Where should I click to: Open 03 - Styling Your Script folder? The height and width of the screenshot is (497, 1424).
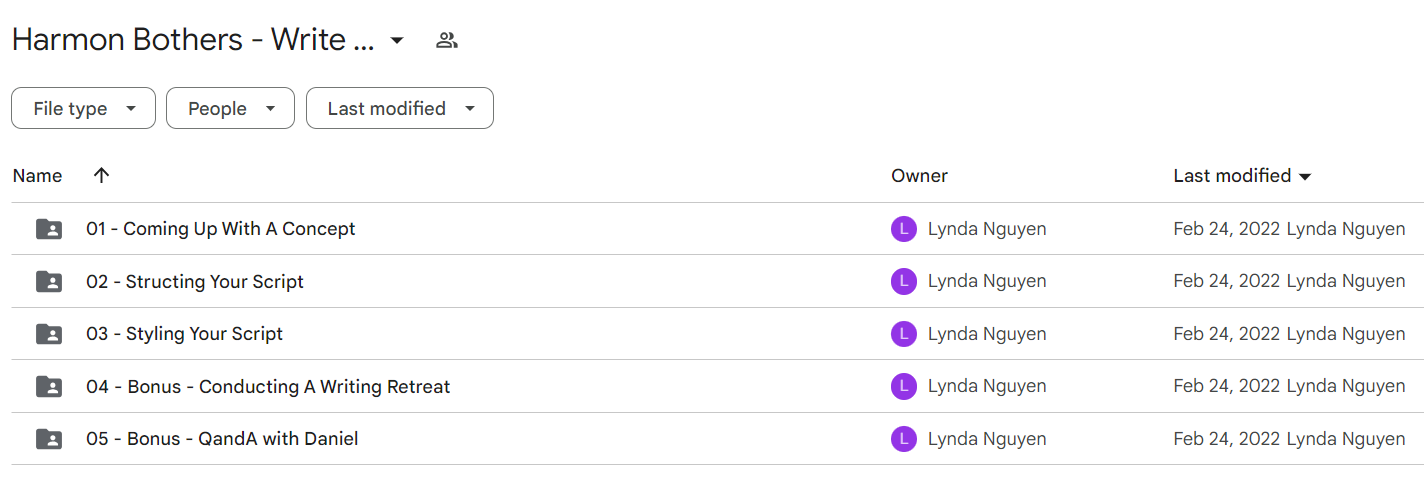click(x=184, y=334)
